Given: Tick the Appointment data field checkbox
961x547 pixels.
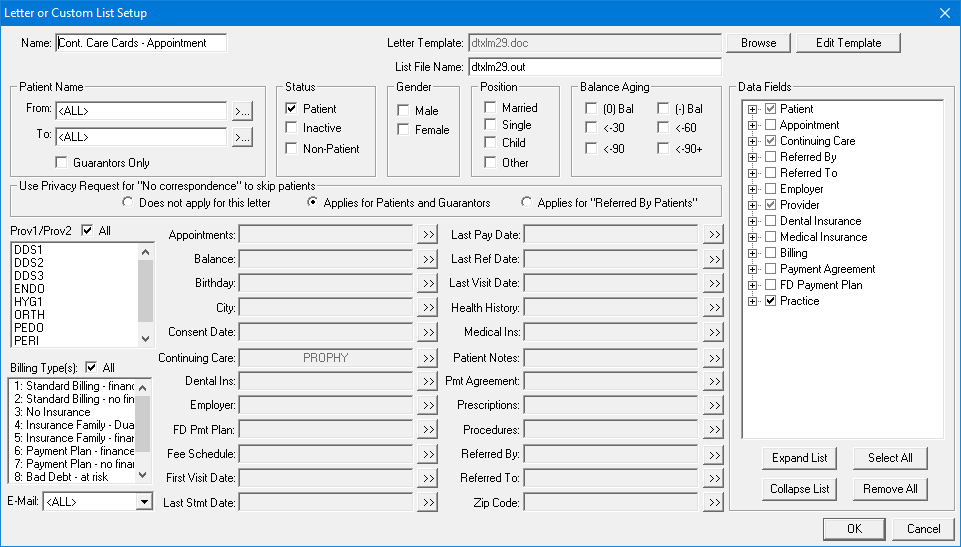Looking at the screenshot, I should tap(770, 125).
